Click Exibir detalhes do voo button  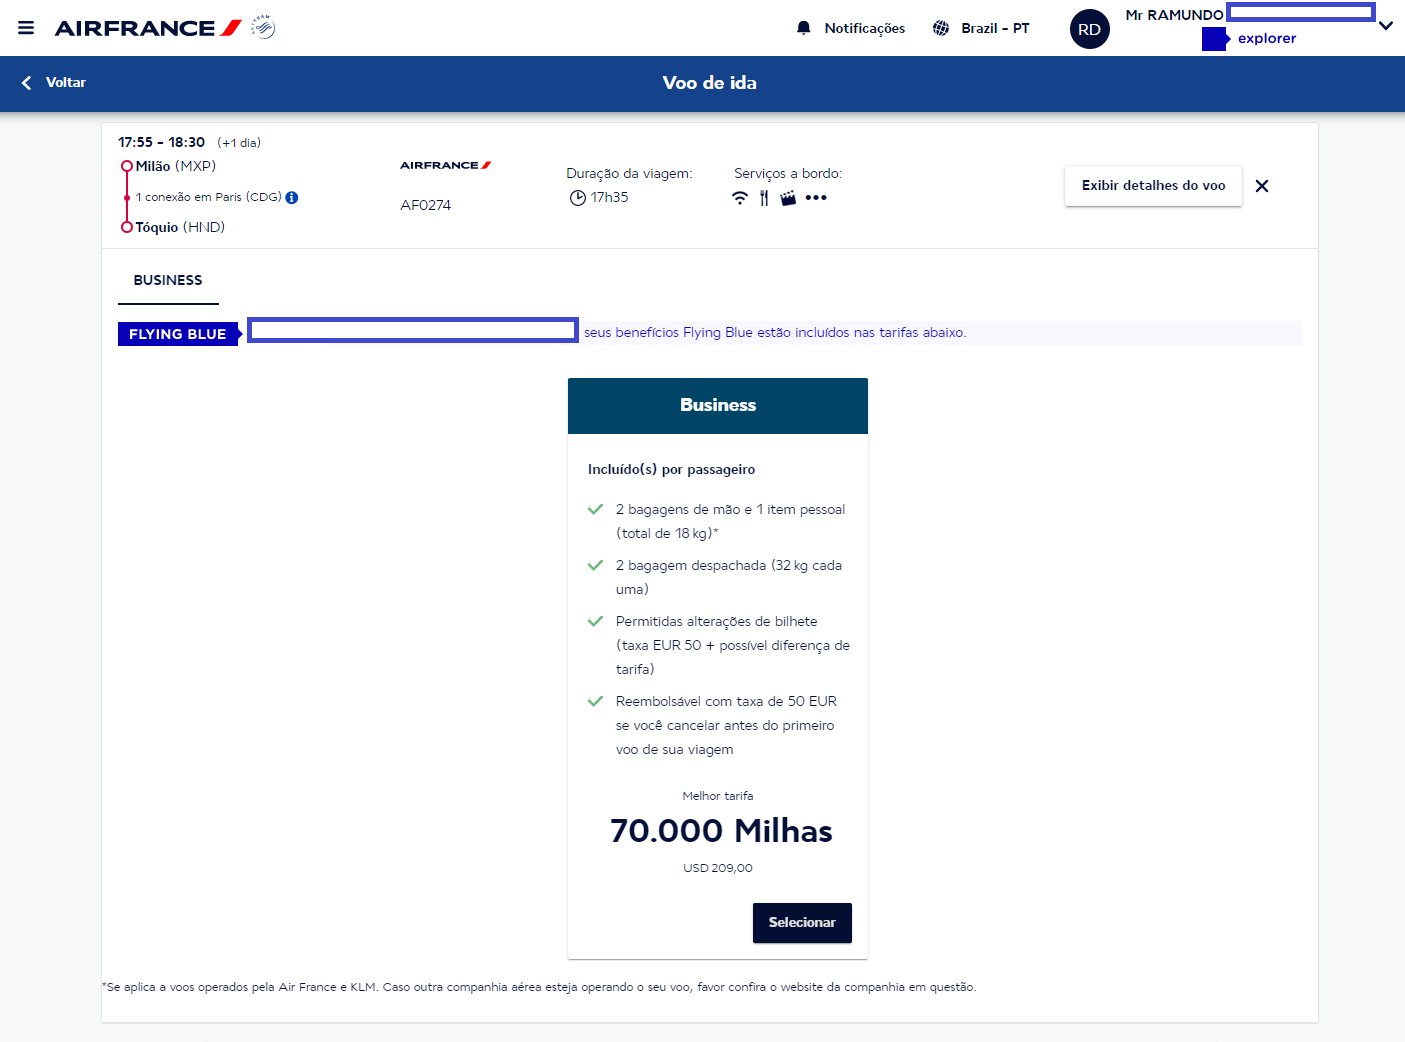click(1153, 186)
